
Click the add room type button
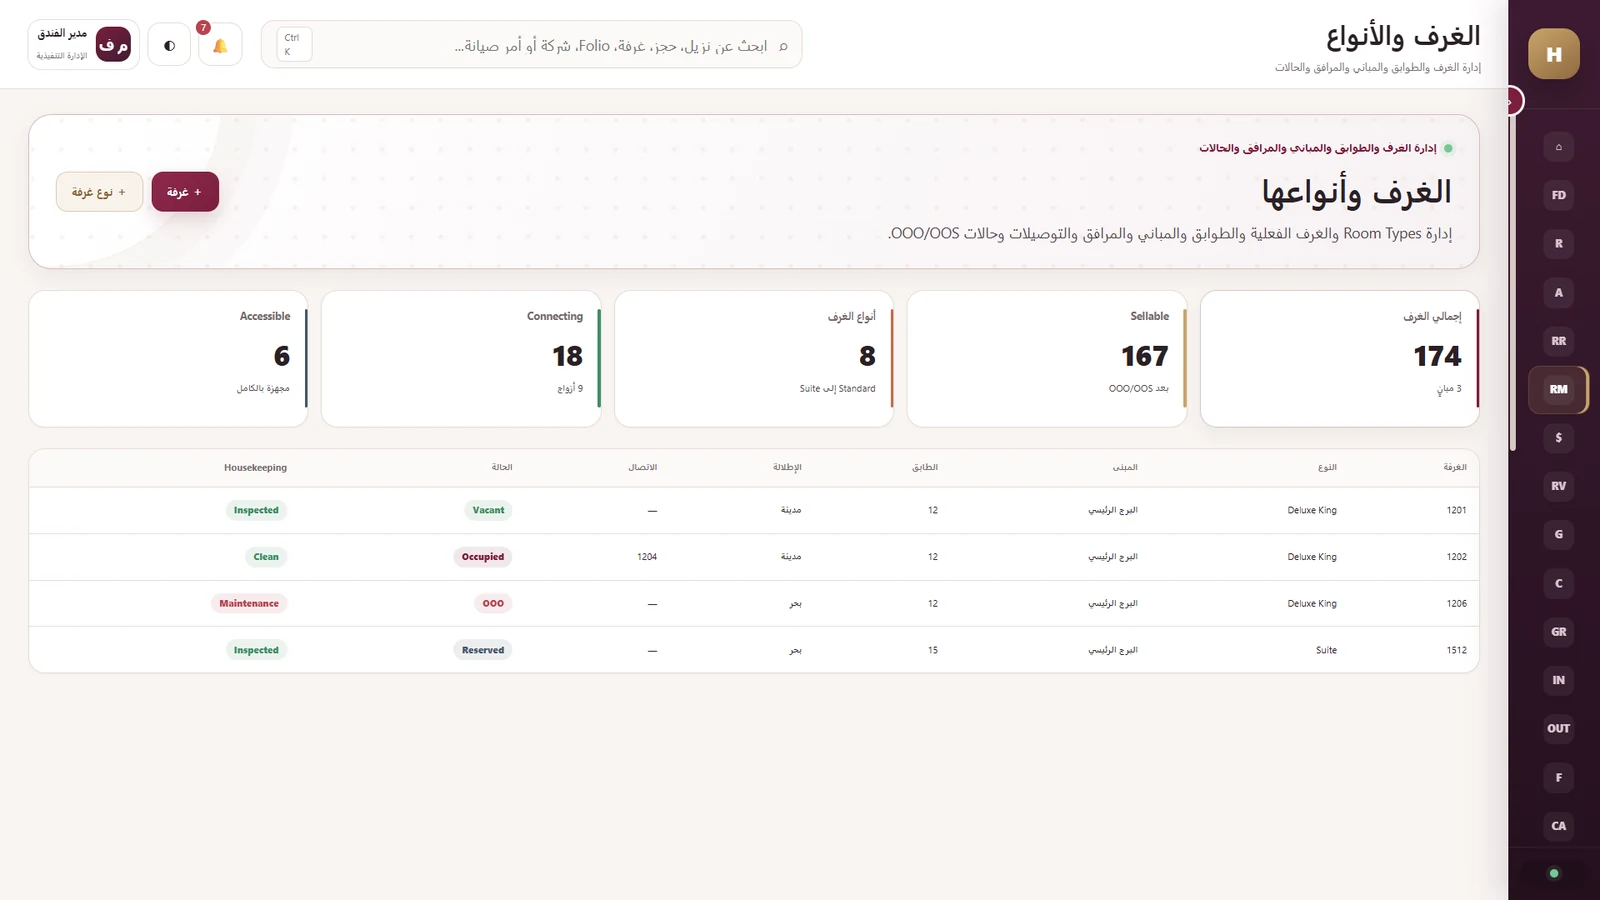pos(99,192)
